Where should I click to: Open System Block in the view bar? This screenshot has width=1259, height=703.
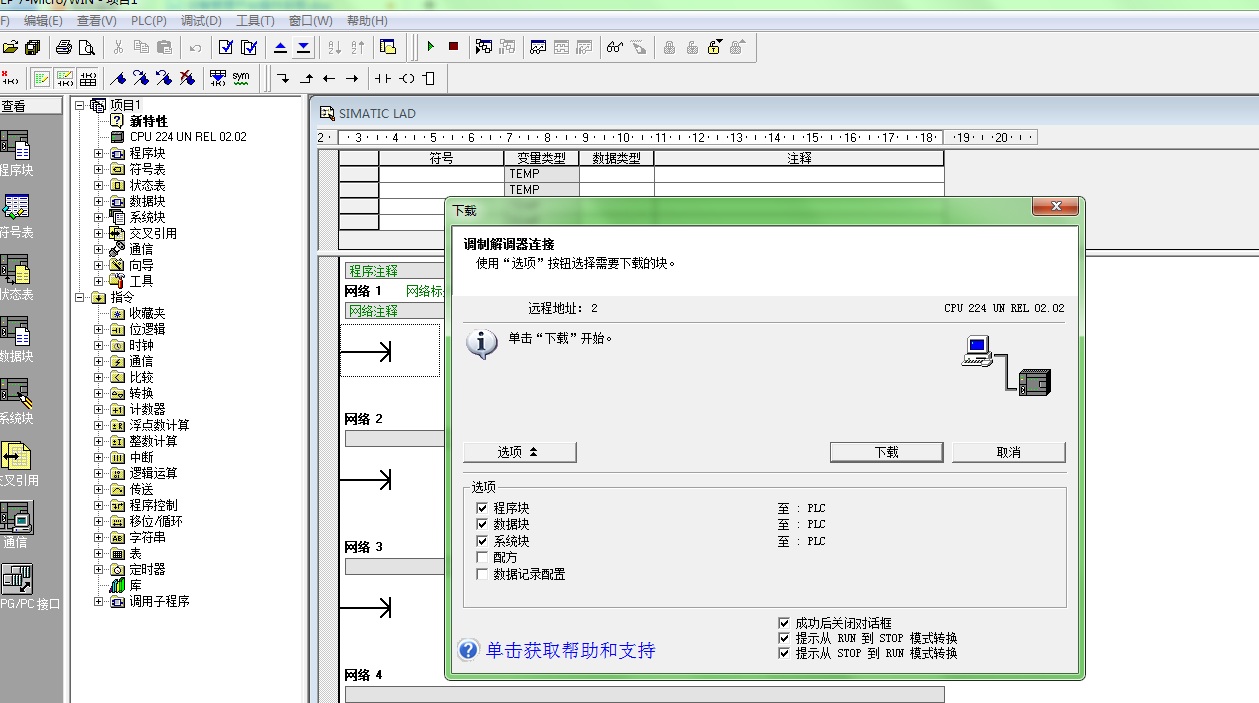(15, 401)
